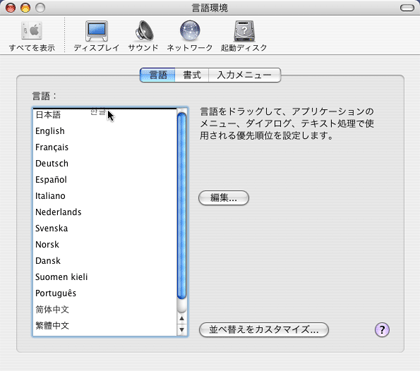The height and width of the screenshot is (371, 420).
Task: Click the 編集... button
Action: [223, 198]
